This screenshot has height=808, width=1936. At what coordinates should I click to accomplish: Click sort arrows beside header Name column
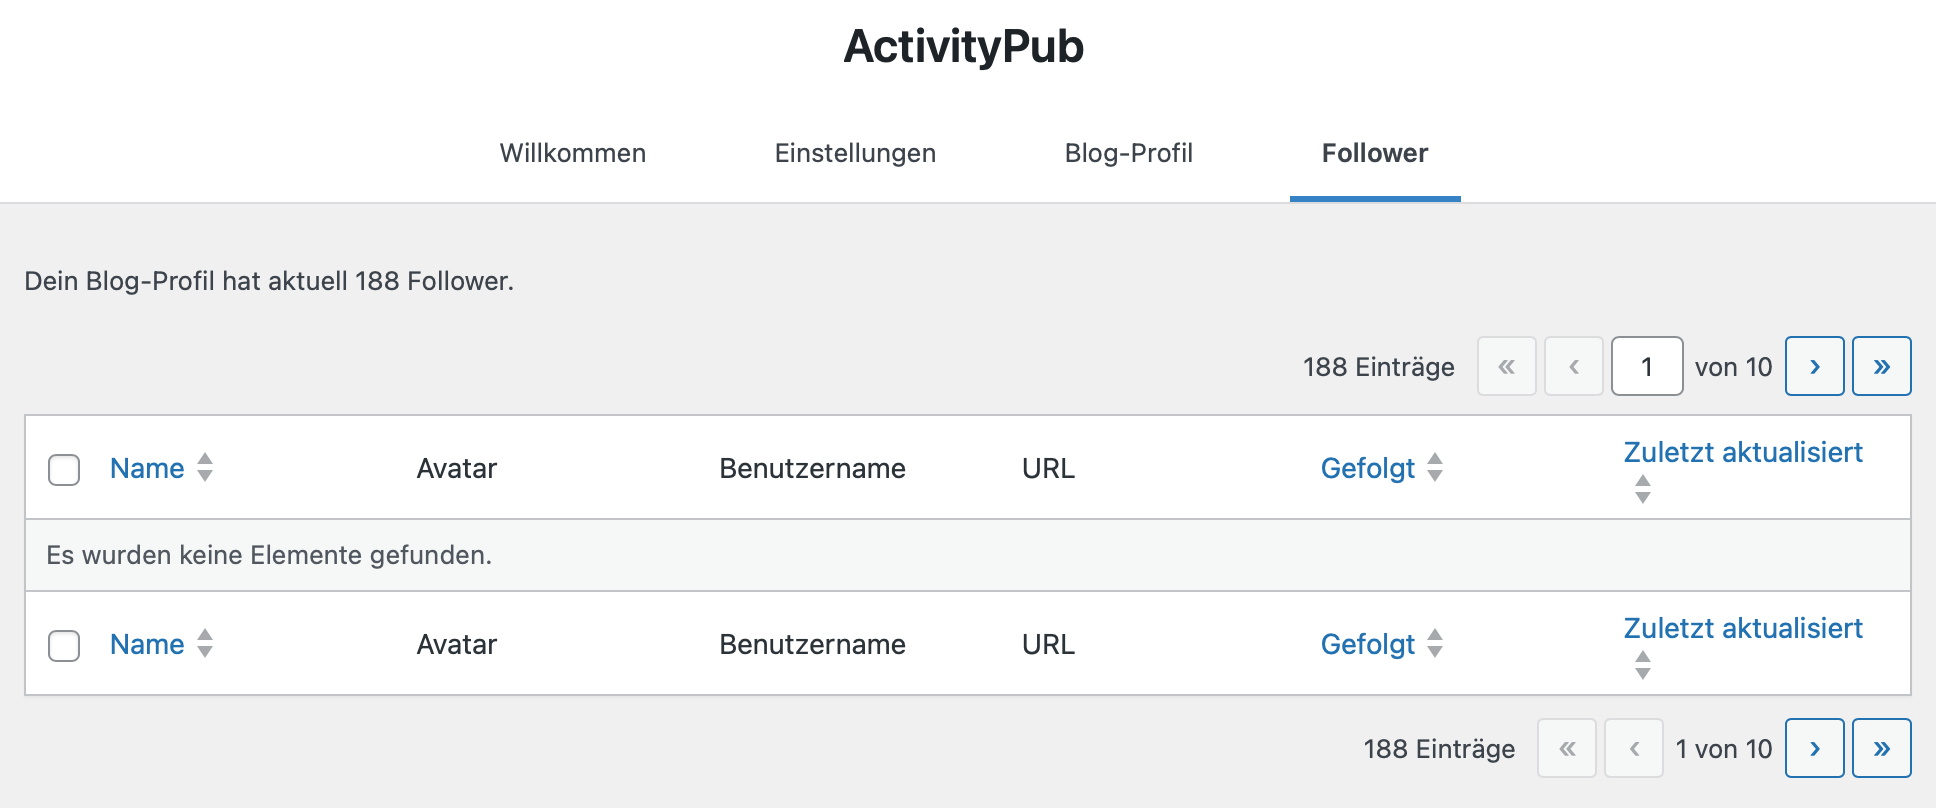point(205,467)
